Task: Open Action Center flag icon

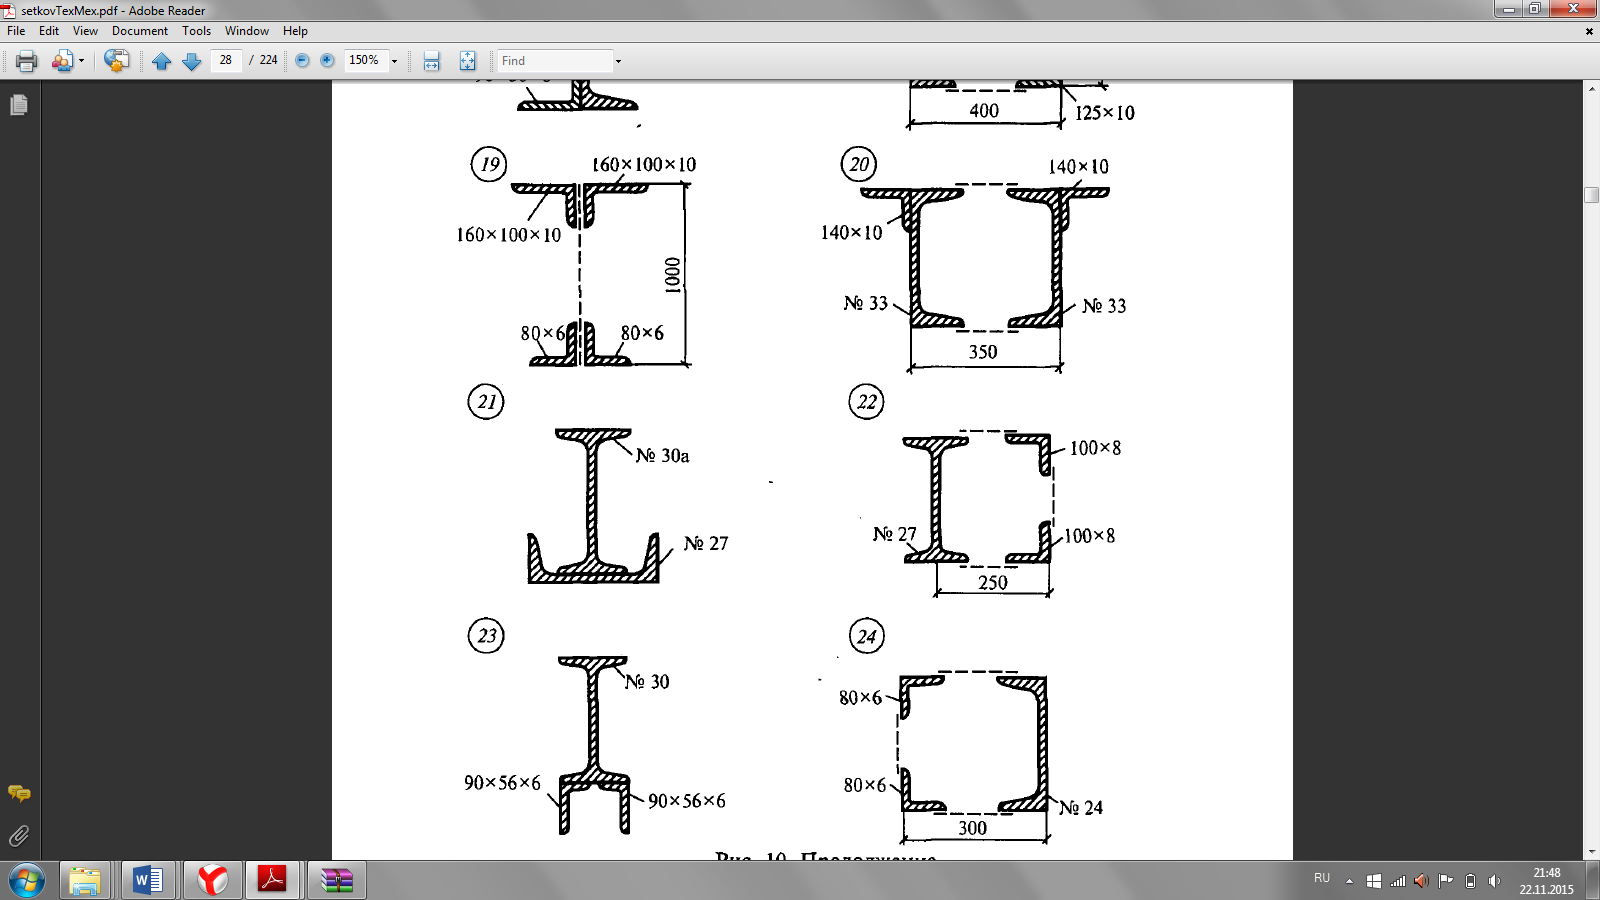Action: pos(1446,881)
